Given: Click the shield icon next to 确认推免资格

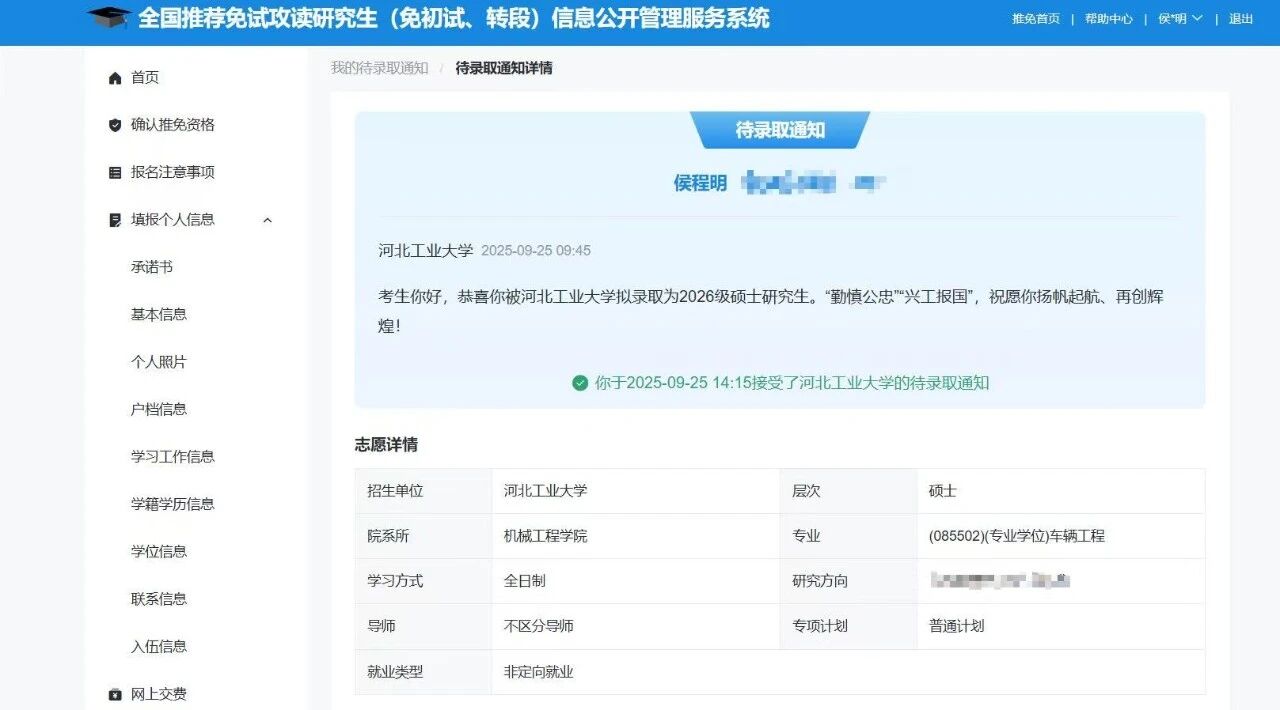Looking at the screenshot, I should coord(113,124).
